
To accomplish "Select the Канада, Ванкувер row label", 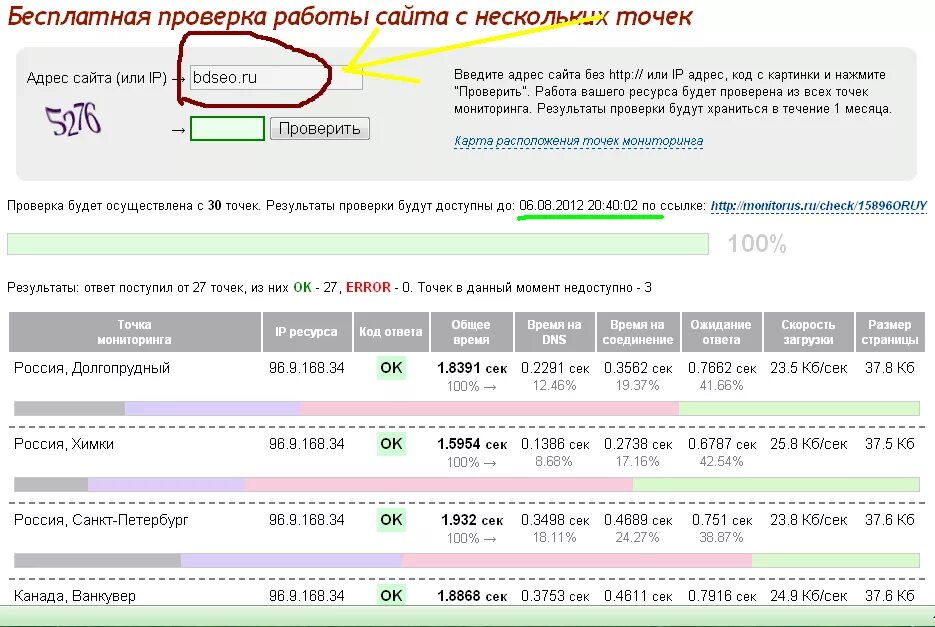I will coord(75,596).
